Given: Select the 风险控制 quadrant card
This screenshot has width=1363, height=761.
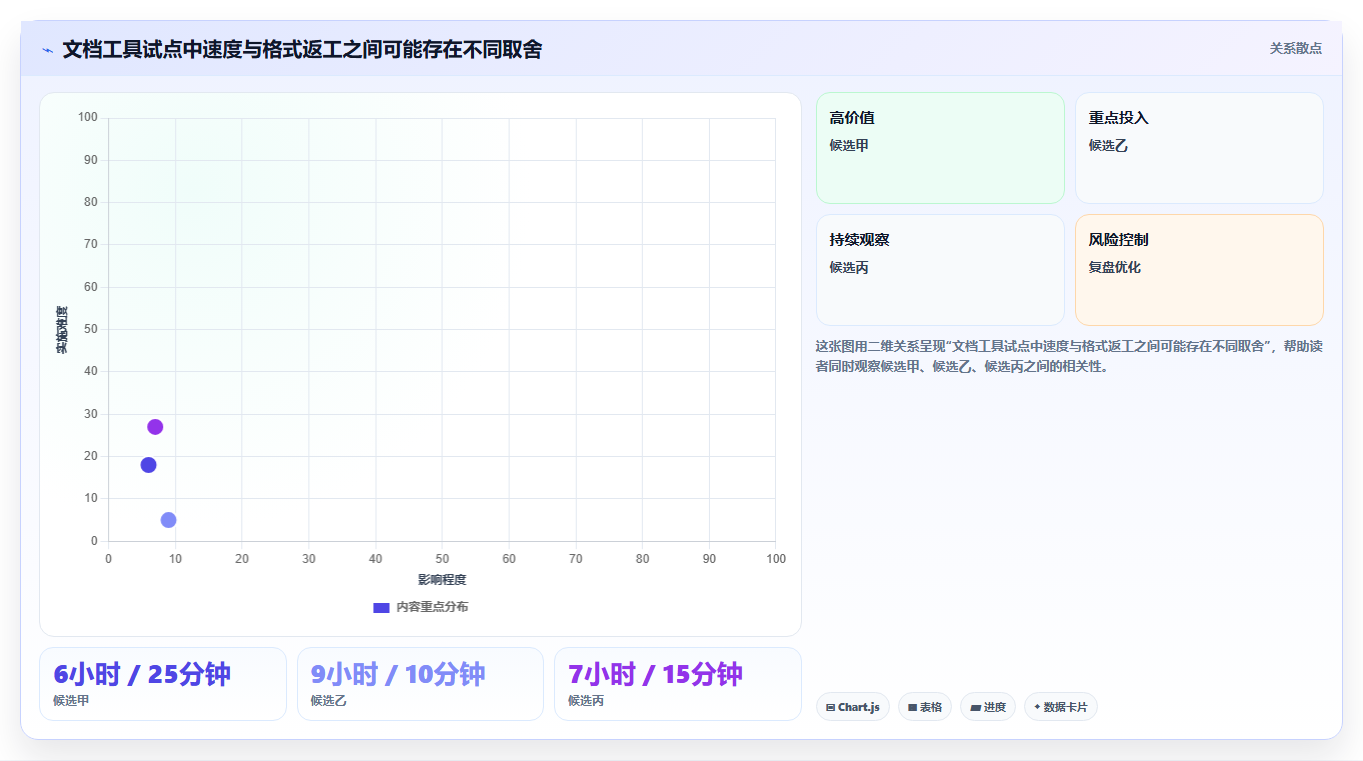Looking at the screenshot, I should click(x=1199, y=270).
